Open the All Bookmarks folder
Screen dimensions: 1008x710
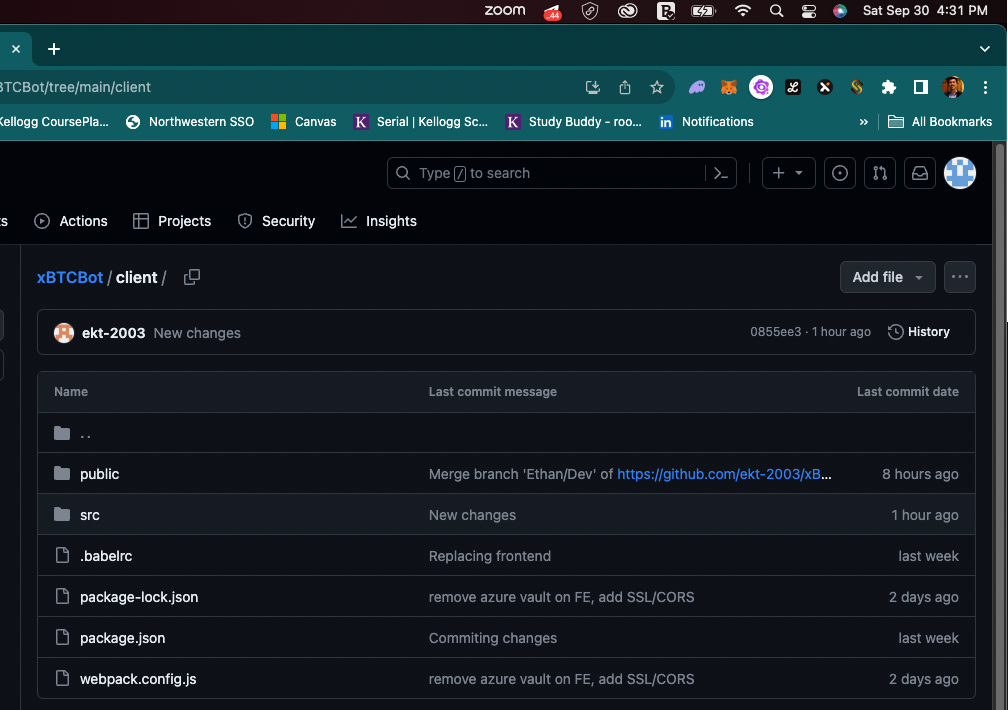939,122
